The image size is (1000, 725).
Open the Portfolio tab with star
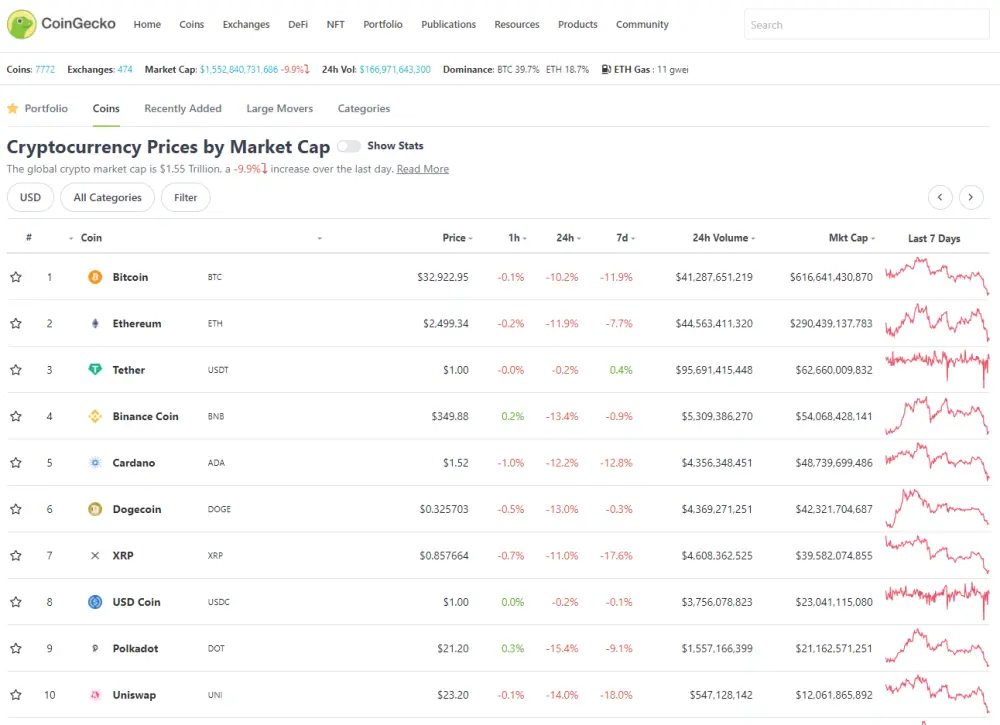(x=38, y=108)
